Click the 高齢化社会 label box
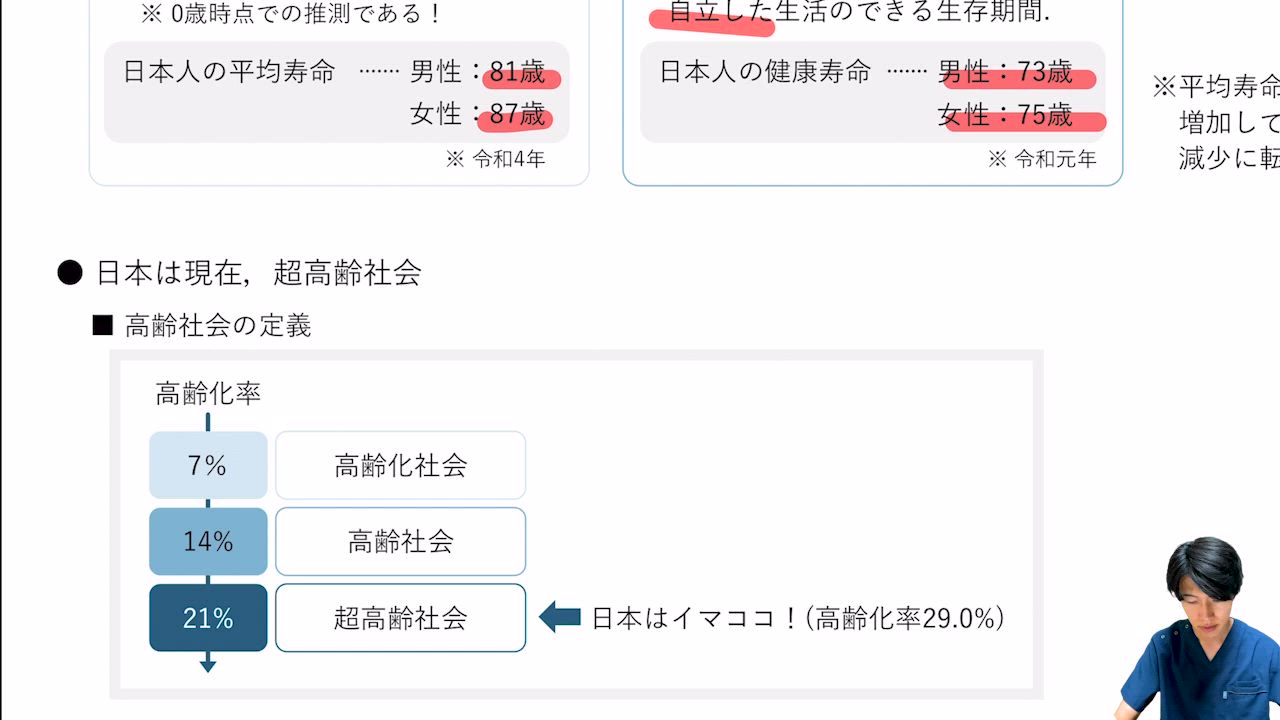1280x720 pixels. tap(400, 465)
